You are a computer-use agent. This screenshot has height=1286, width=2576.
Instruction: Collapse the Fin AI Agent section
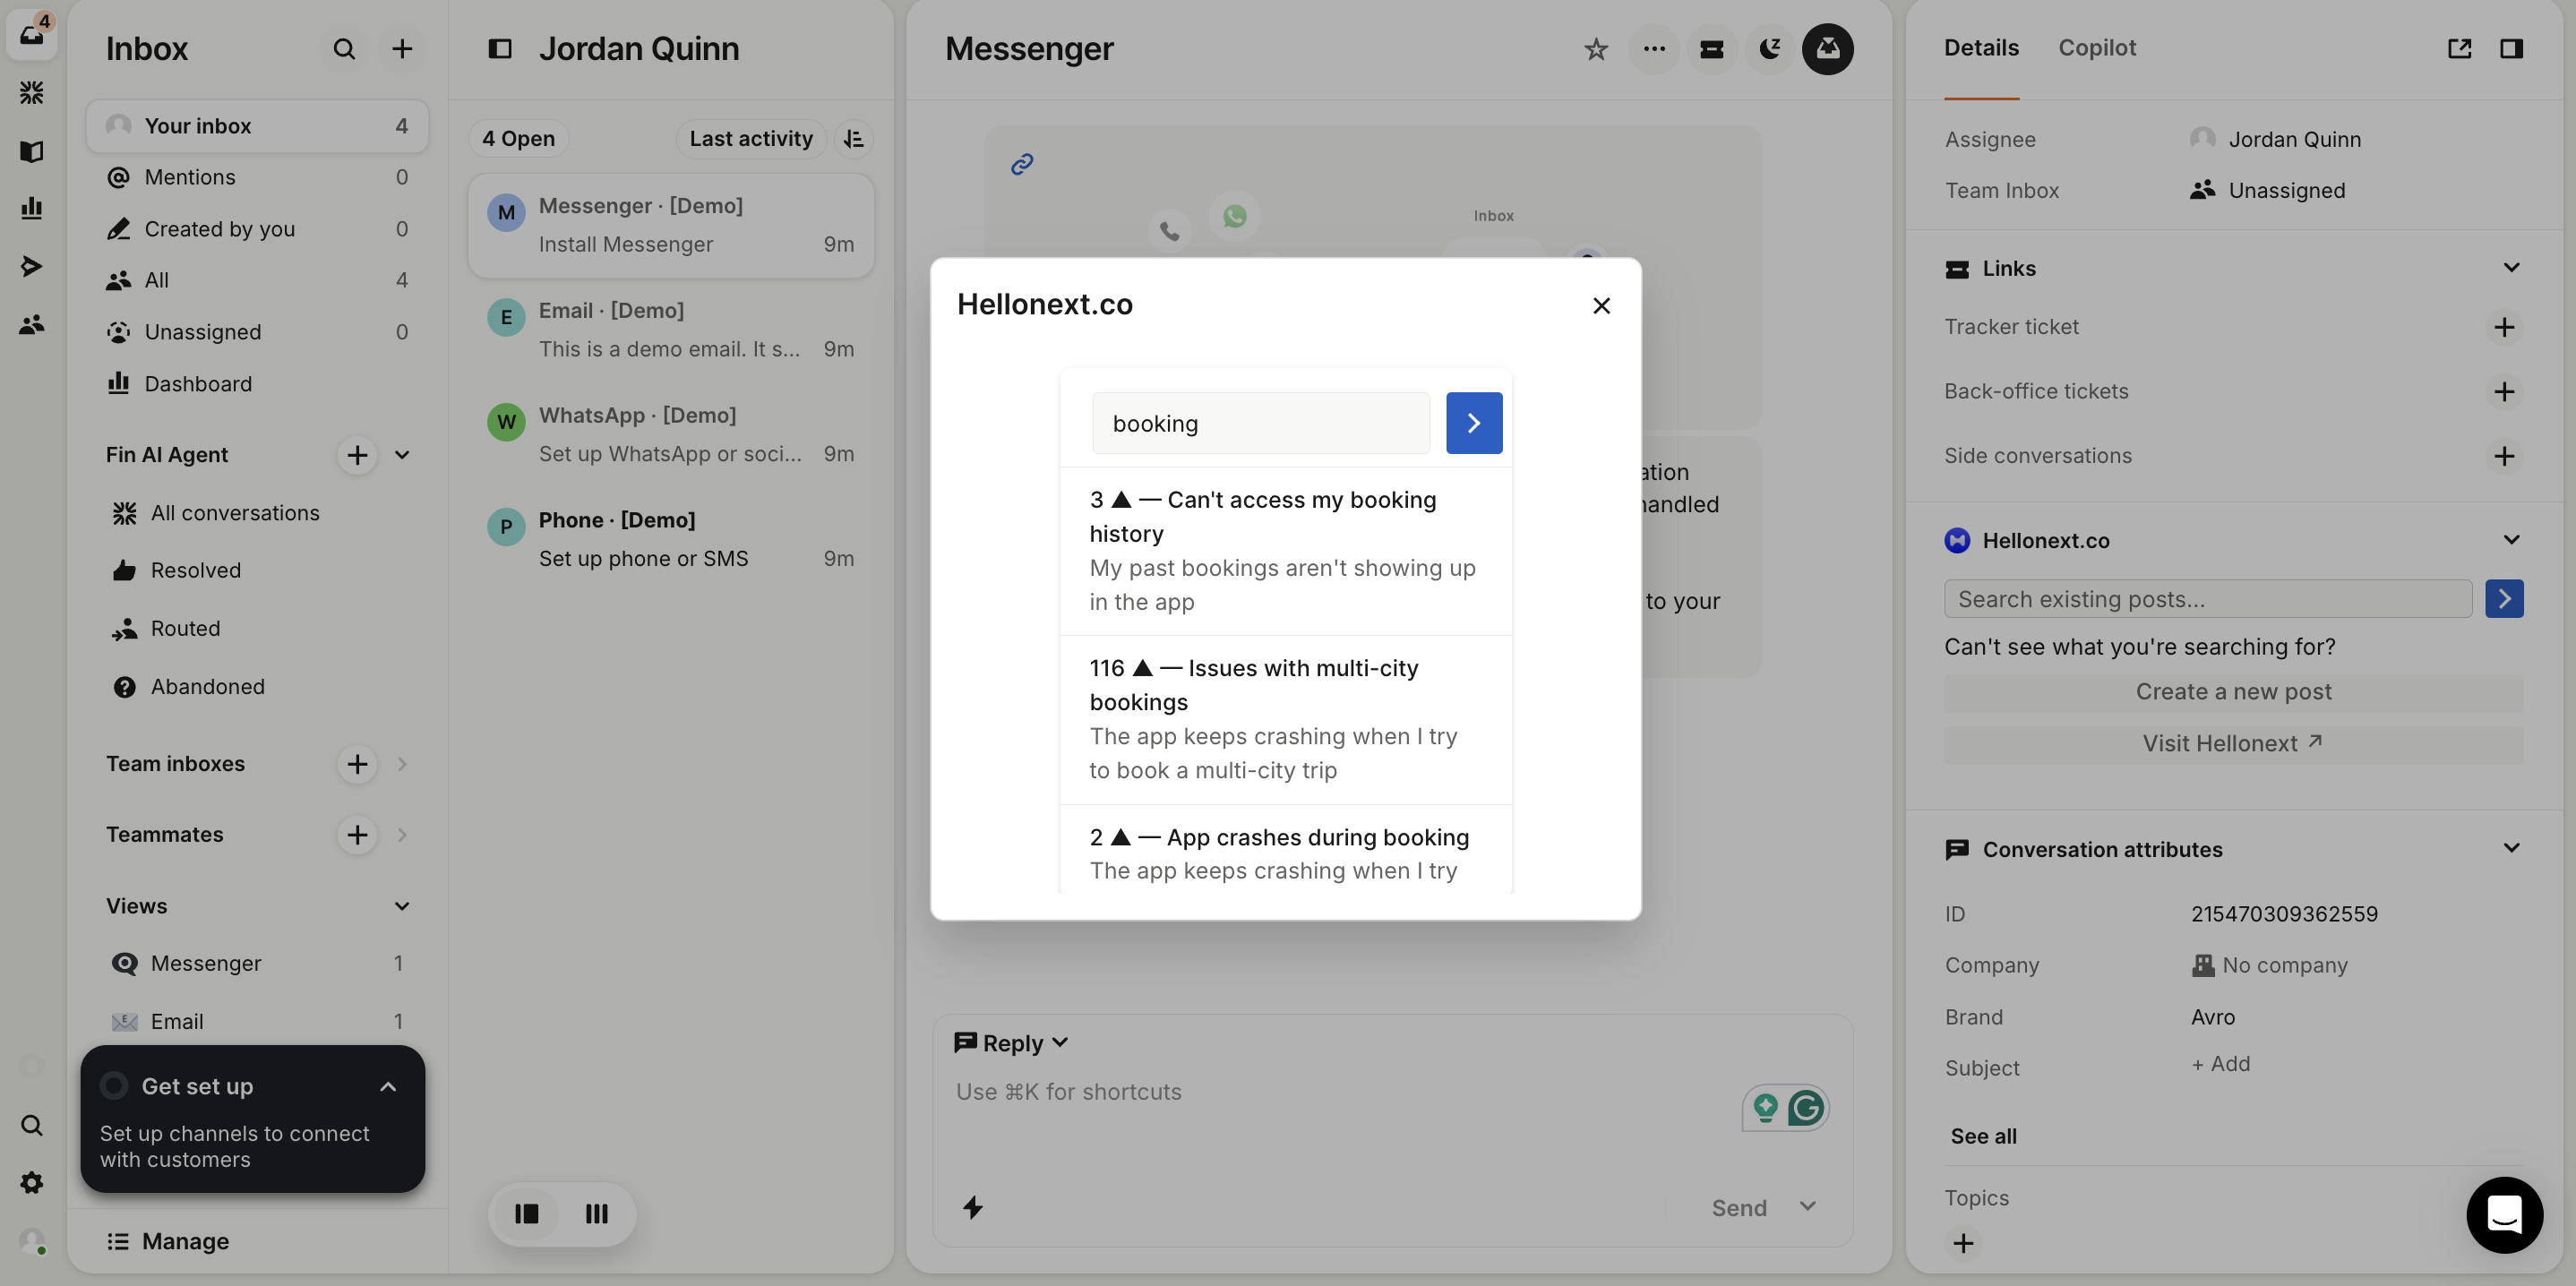click(402, 455)
